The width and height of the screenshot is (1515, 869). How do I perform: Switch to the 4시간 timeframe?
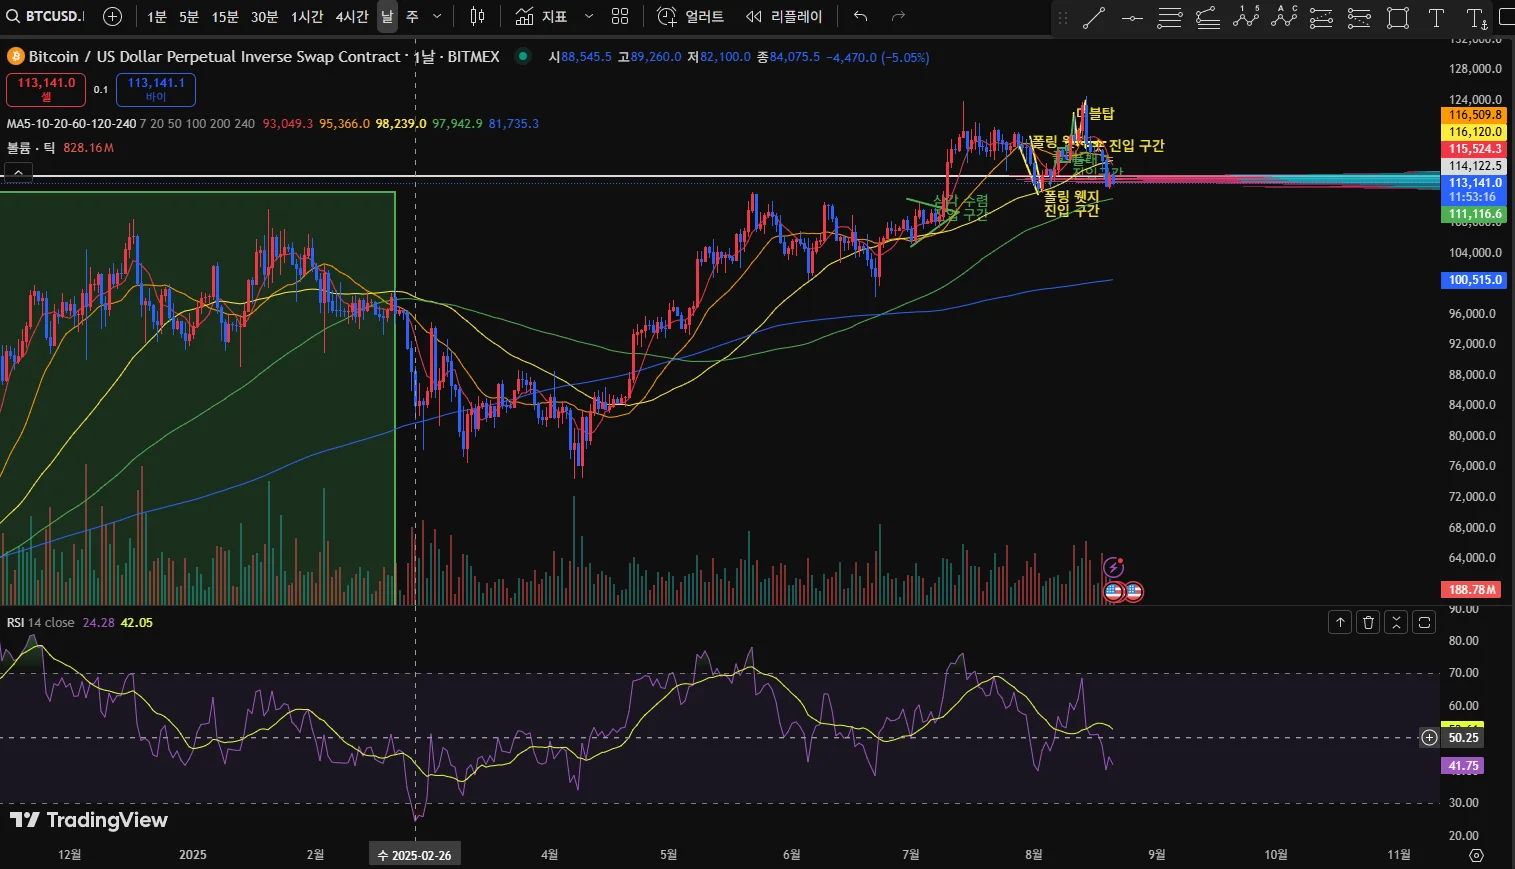[351, 16]
